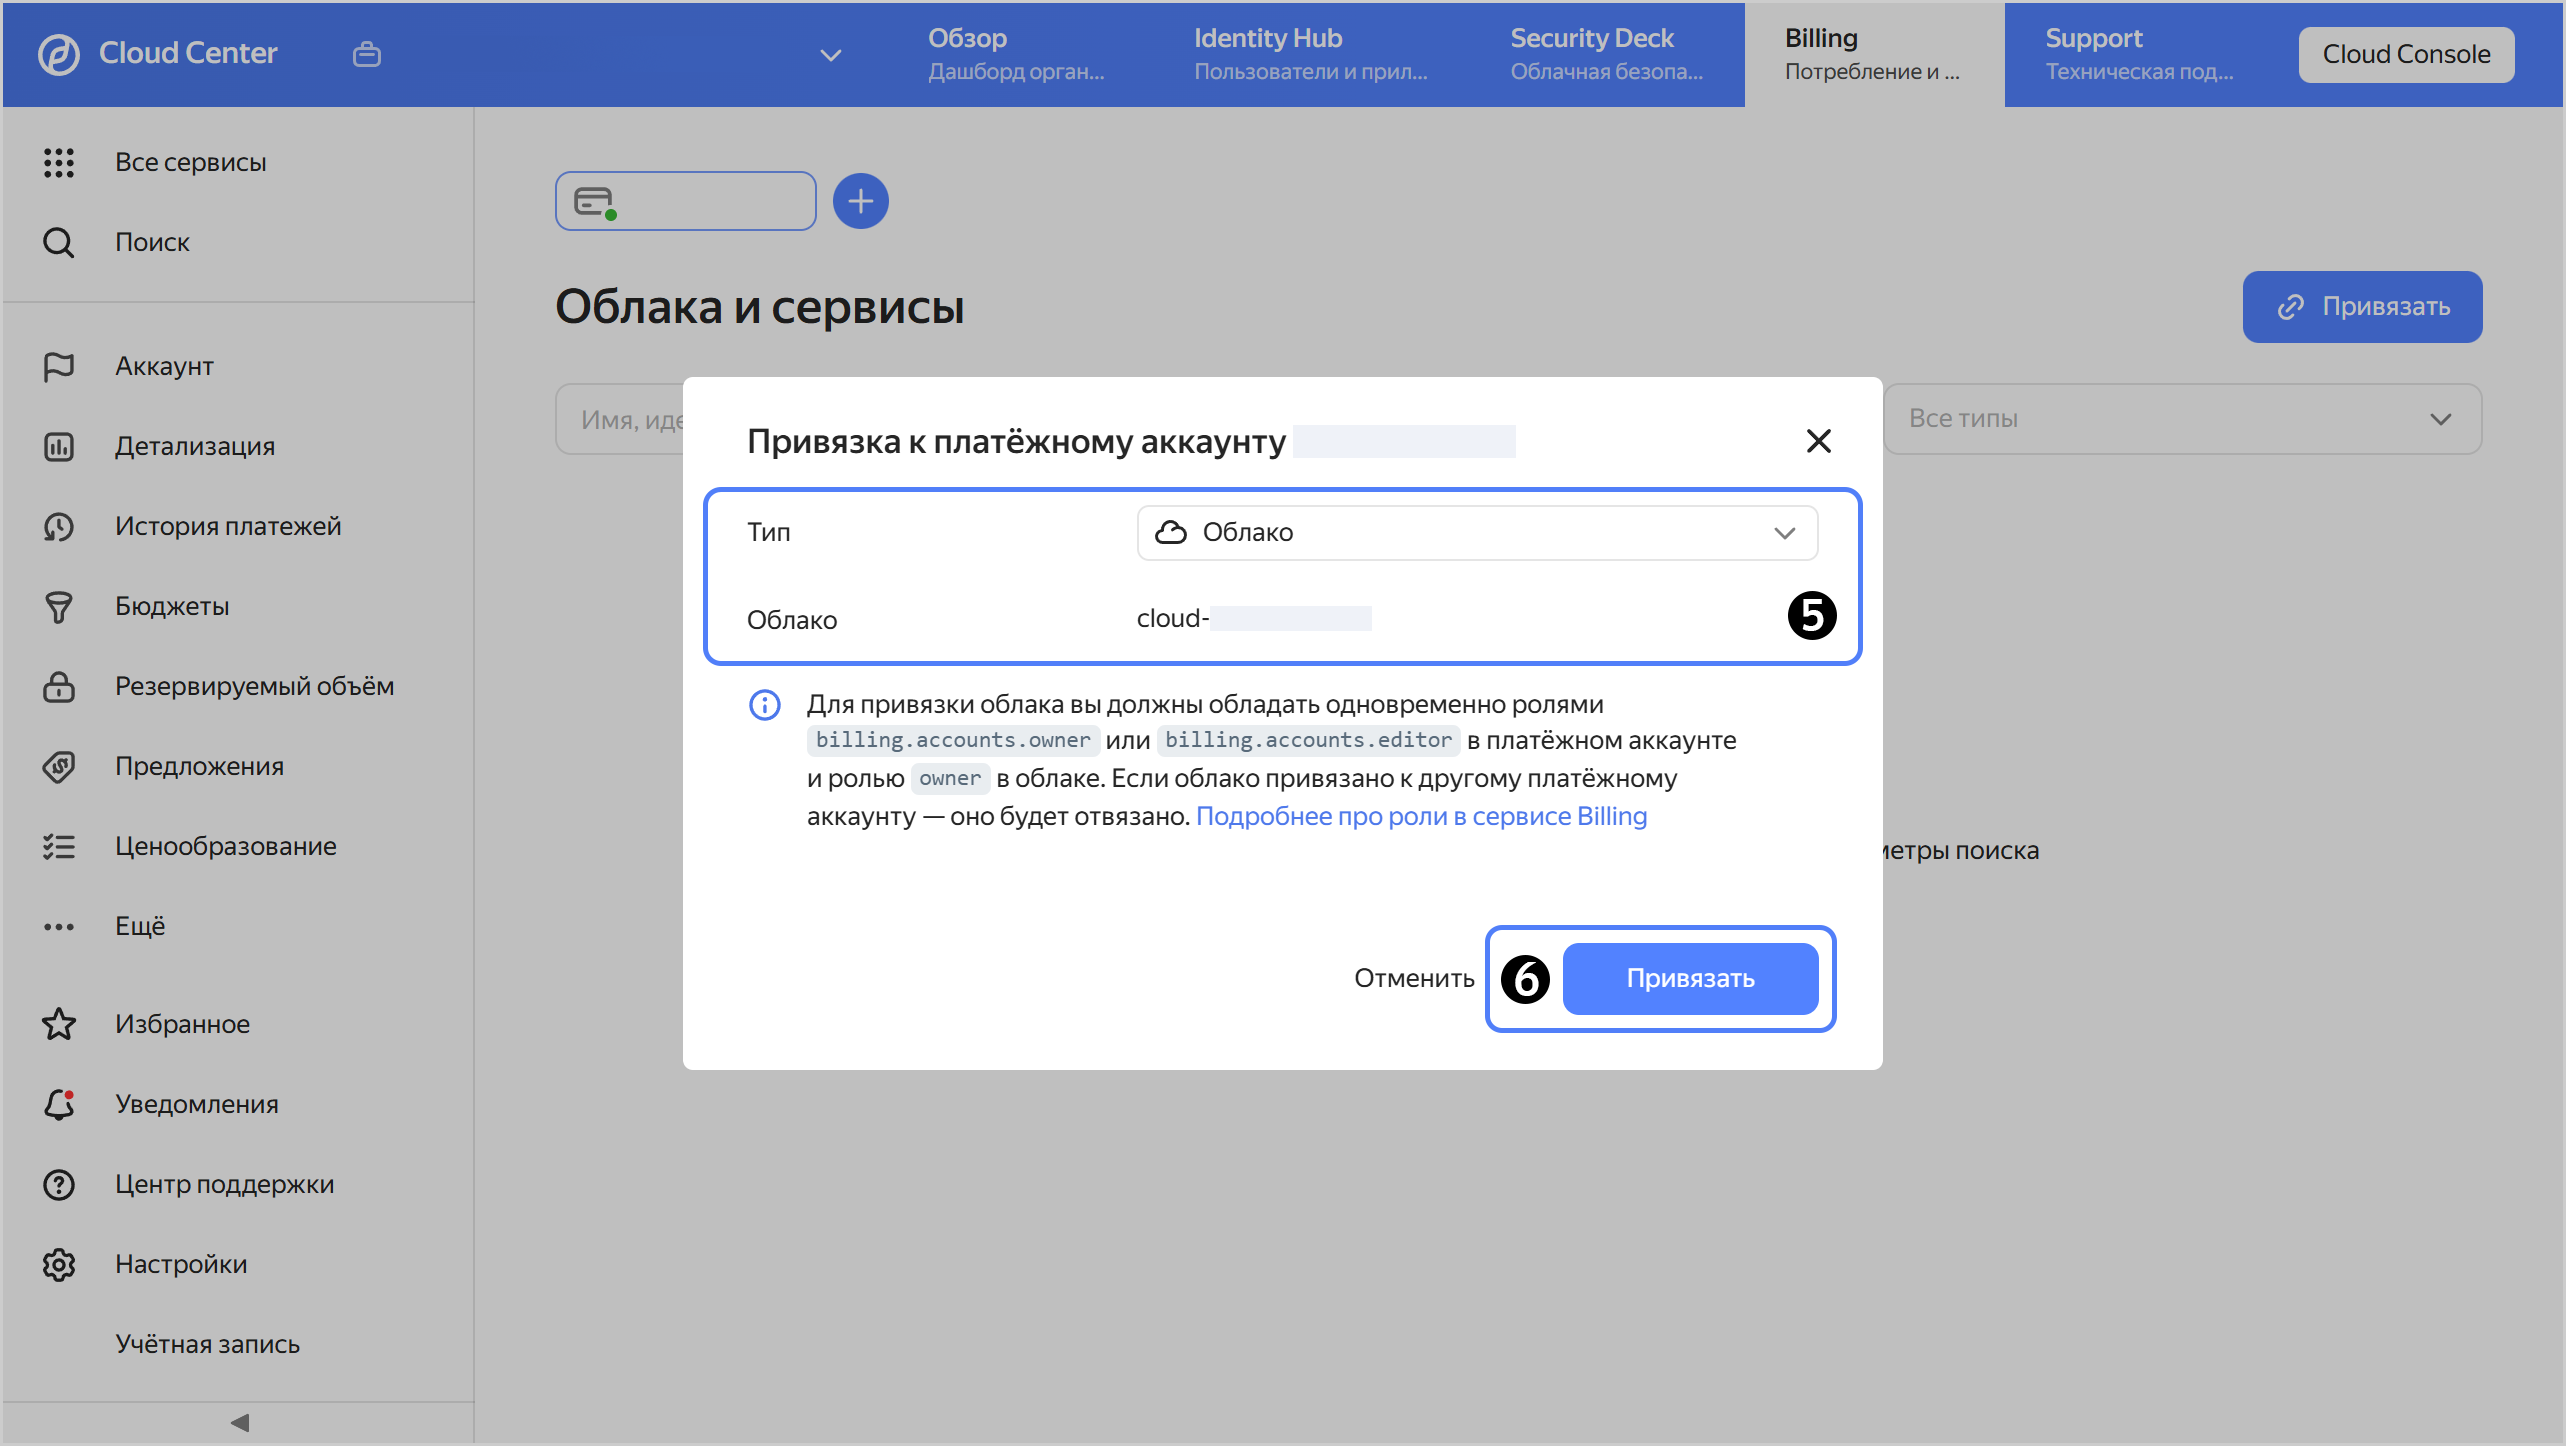Open the Все сервисы grid icon

[59, 162]
